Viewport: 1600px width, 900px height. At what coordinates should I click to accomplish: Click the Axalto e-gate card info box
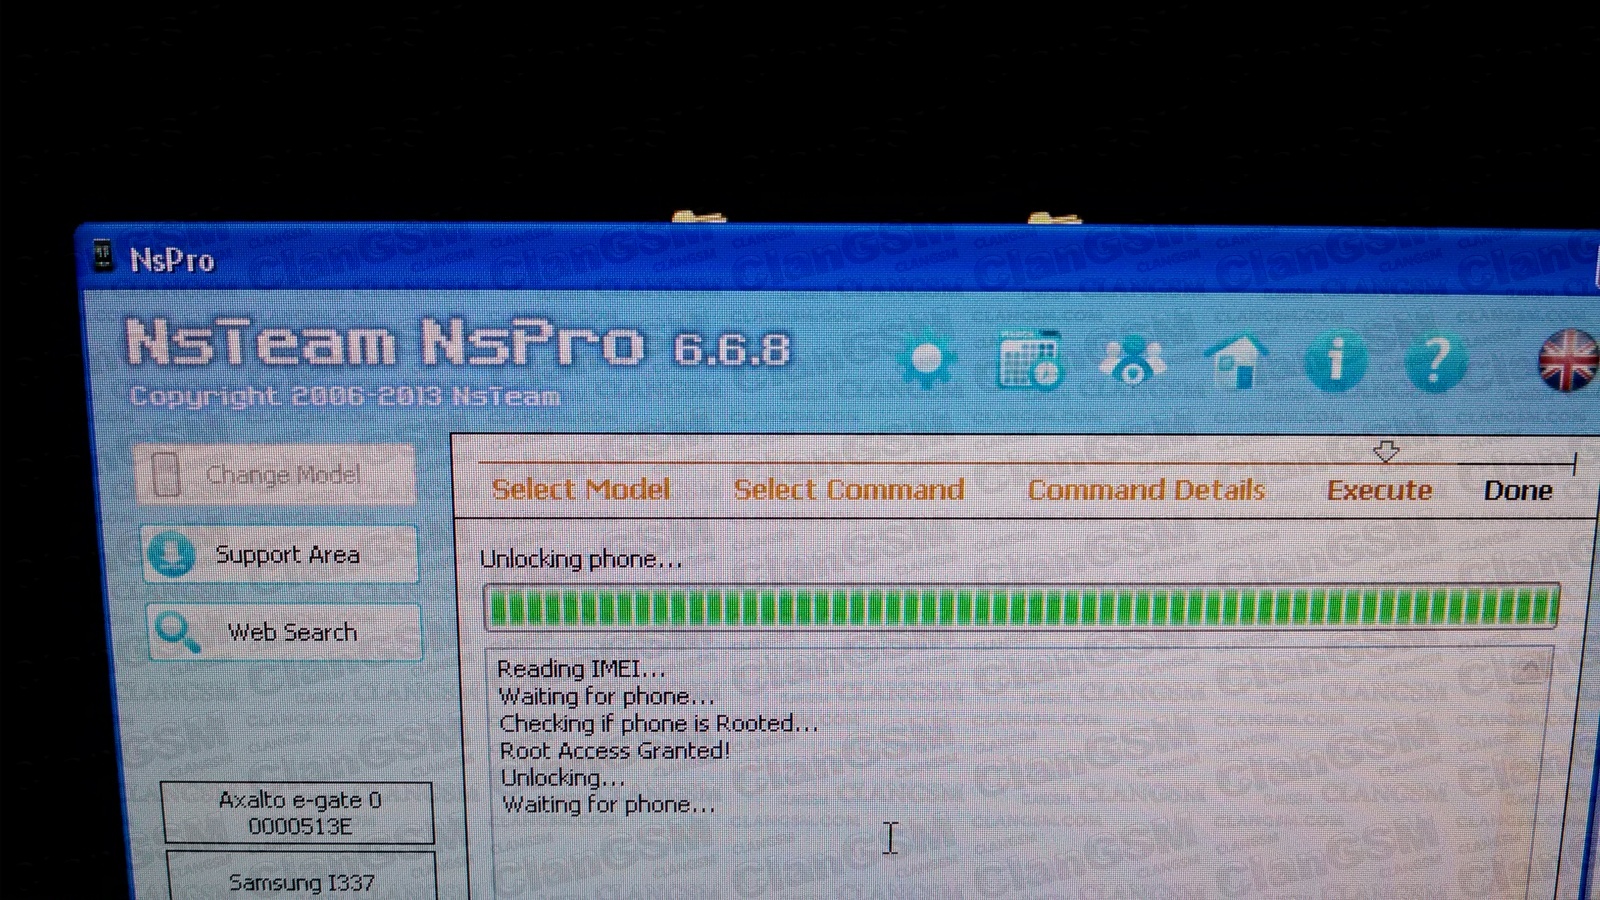[298, 813]
